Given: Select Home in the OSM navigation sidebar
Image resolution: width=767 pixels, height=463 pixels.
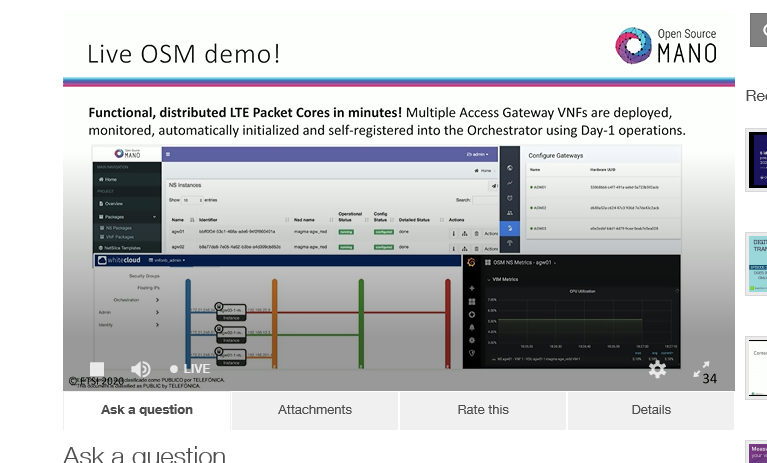Looking at the screenshot, I should [108, 179].
